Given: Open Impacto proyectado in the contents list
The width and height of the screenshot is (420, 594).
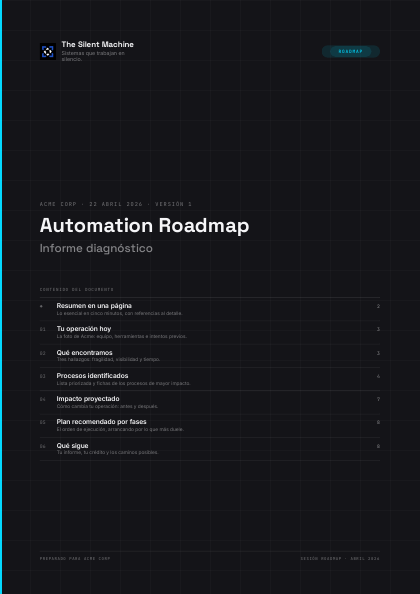Looking at the screenshot, I should pos(210,402).
